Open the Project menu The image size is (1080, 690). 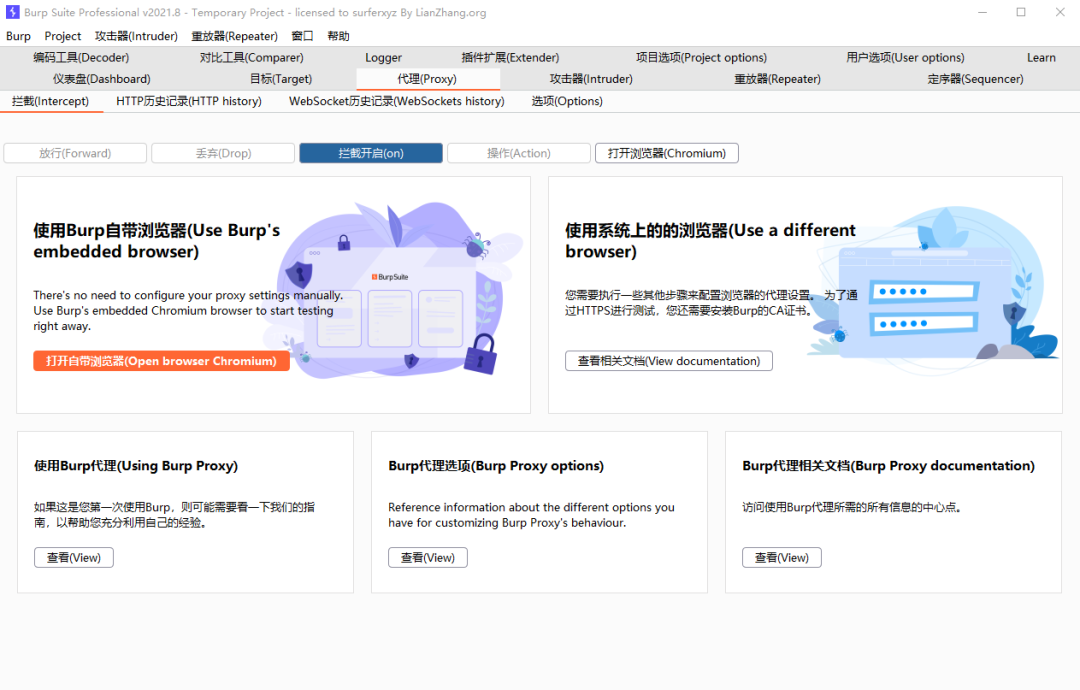coord(63,36)
